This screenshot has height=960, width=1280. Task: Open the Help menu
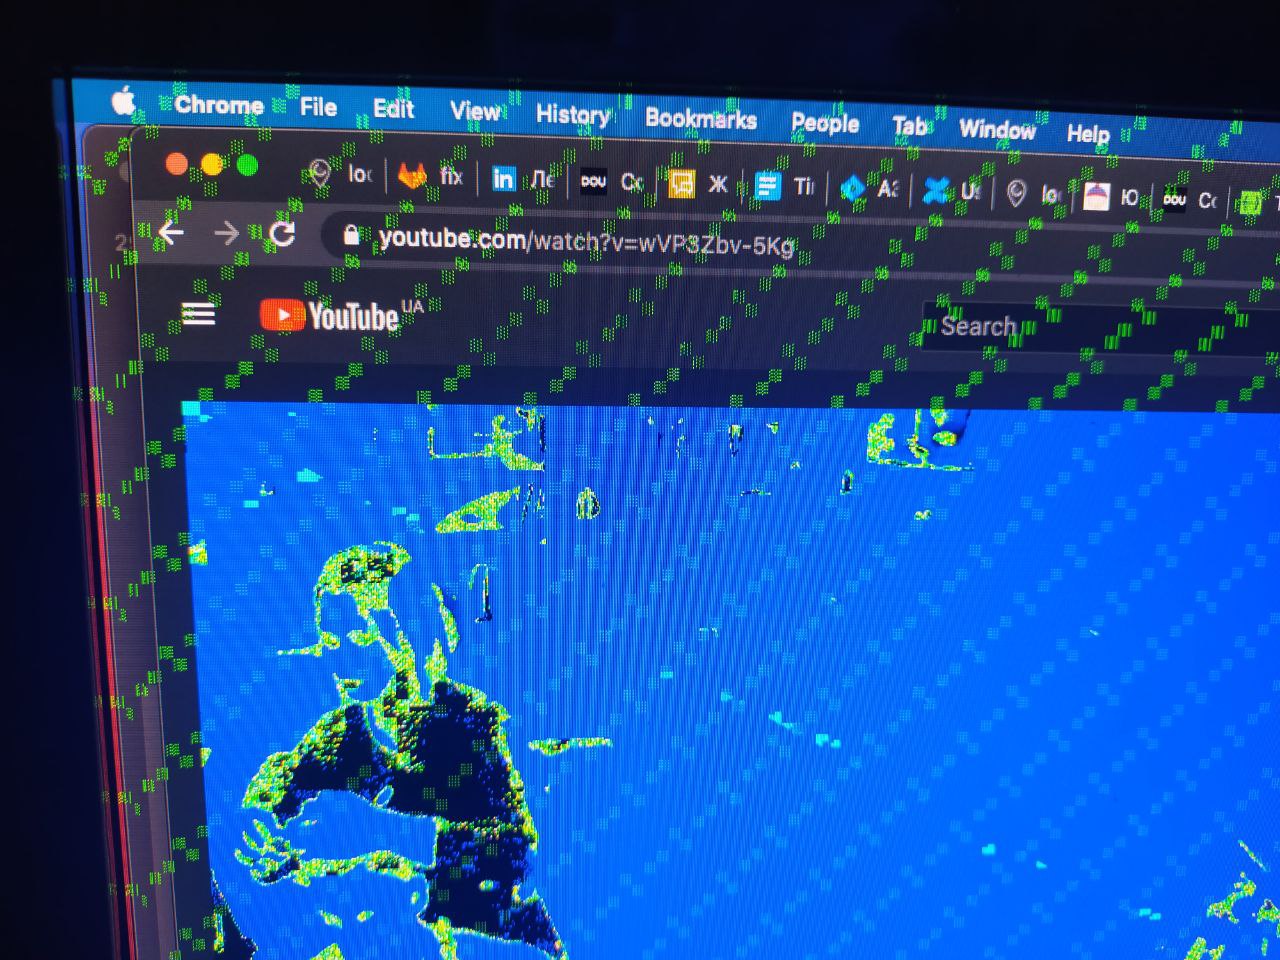coord(1088,133)
